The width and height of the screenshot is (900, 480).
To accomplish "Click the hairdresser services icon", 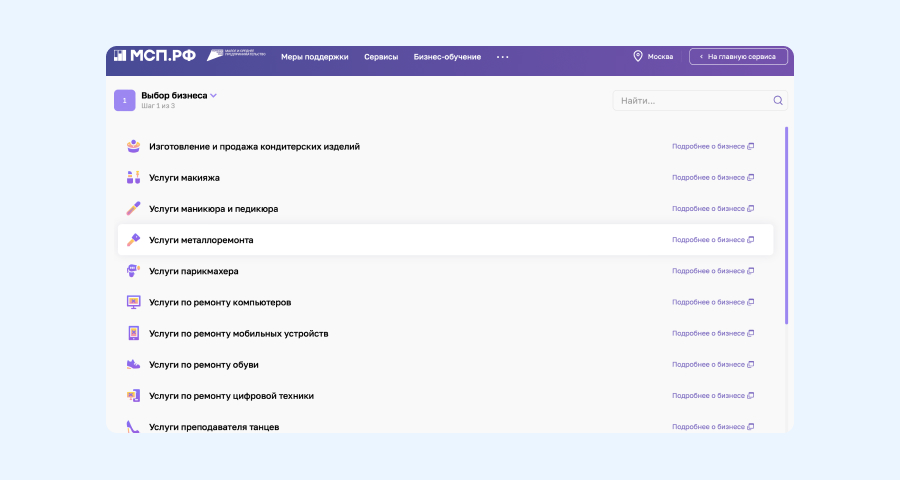I will [133, 271].
